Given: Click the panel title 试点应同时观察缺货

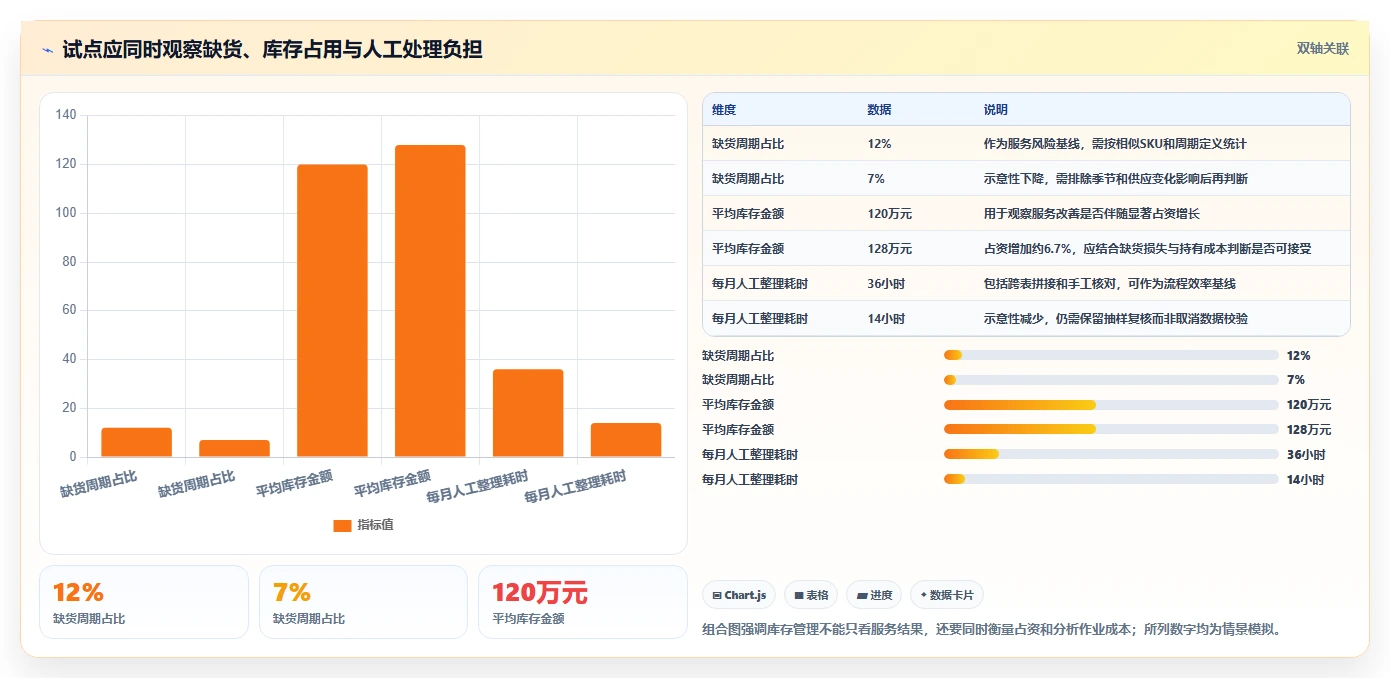Looking at the screenshot, I should coord(272,49).
